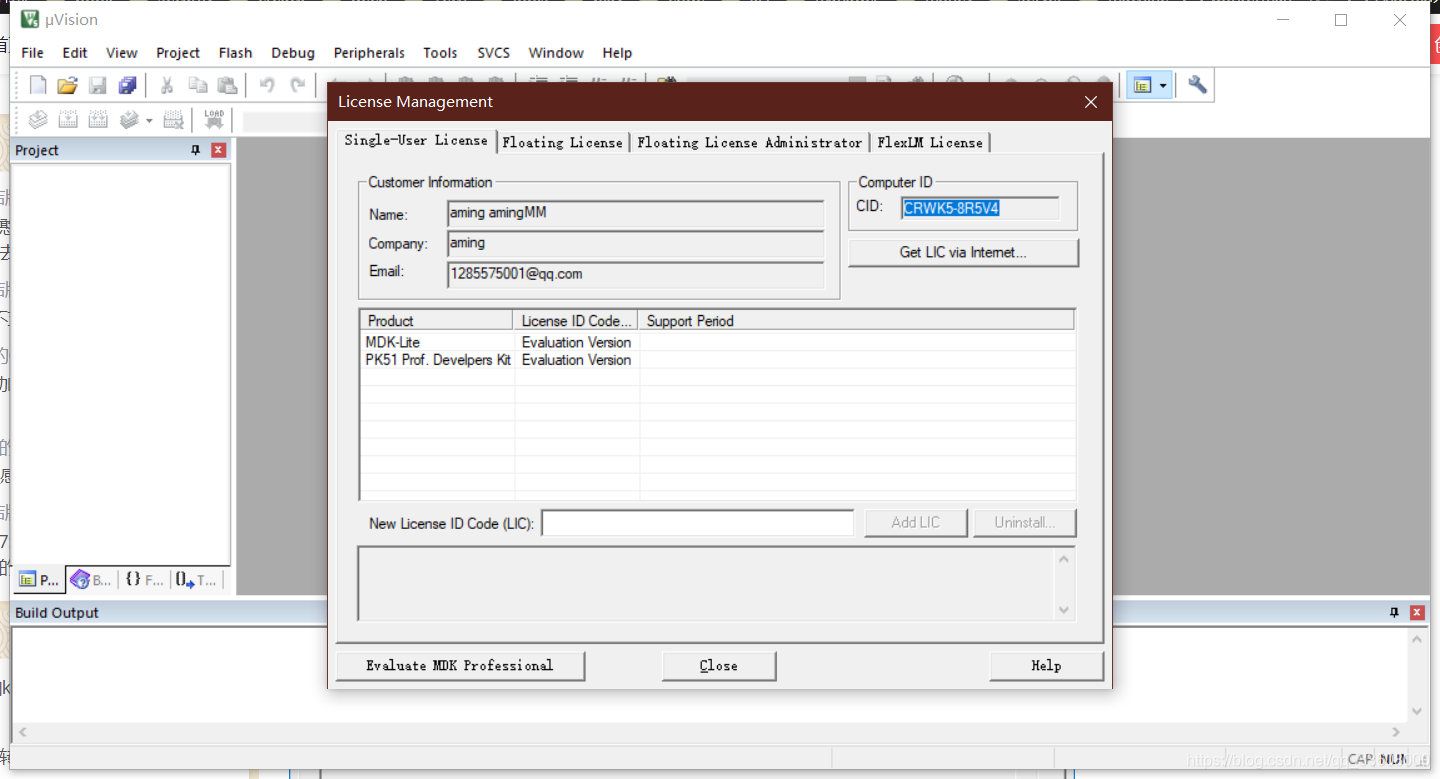Switch to the Books tab in Project panel
Image resolution: width=1440 pixels, height=779 pixels.
[92, 580]
